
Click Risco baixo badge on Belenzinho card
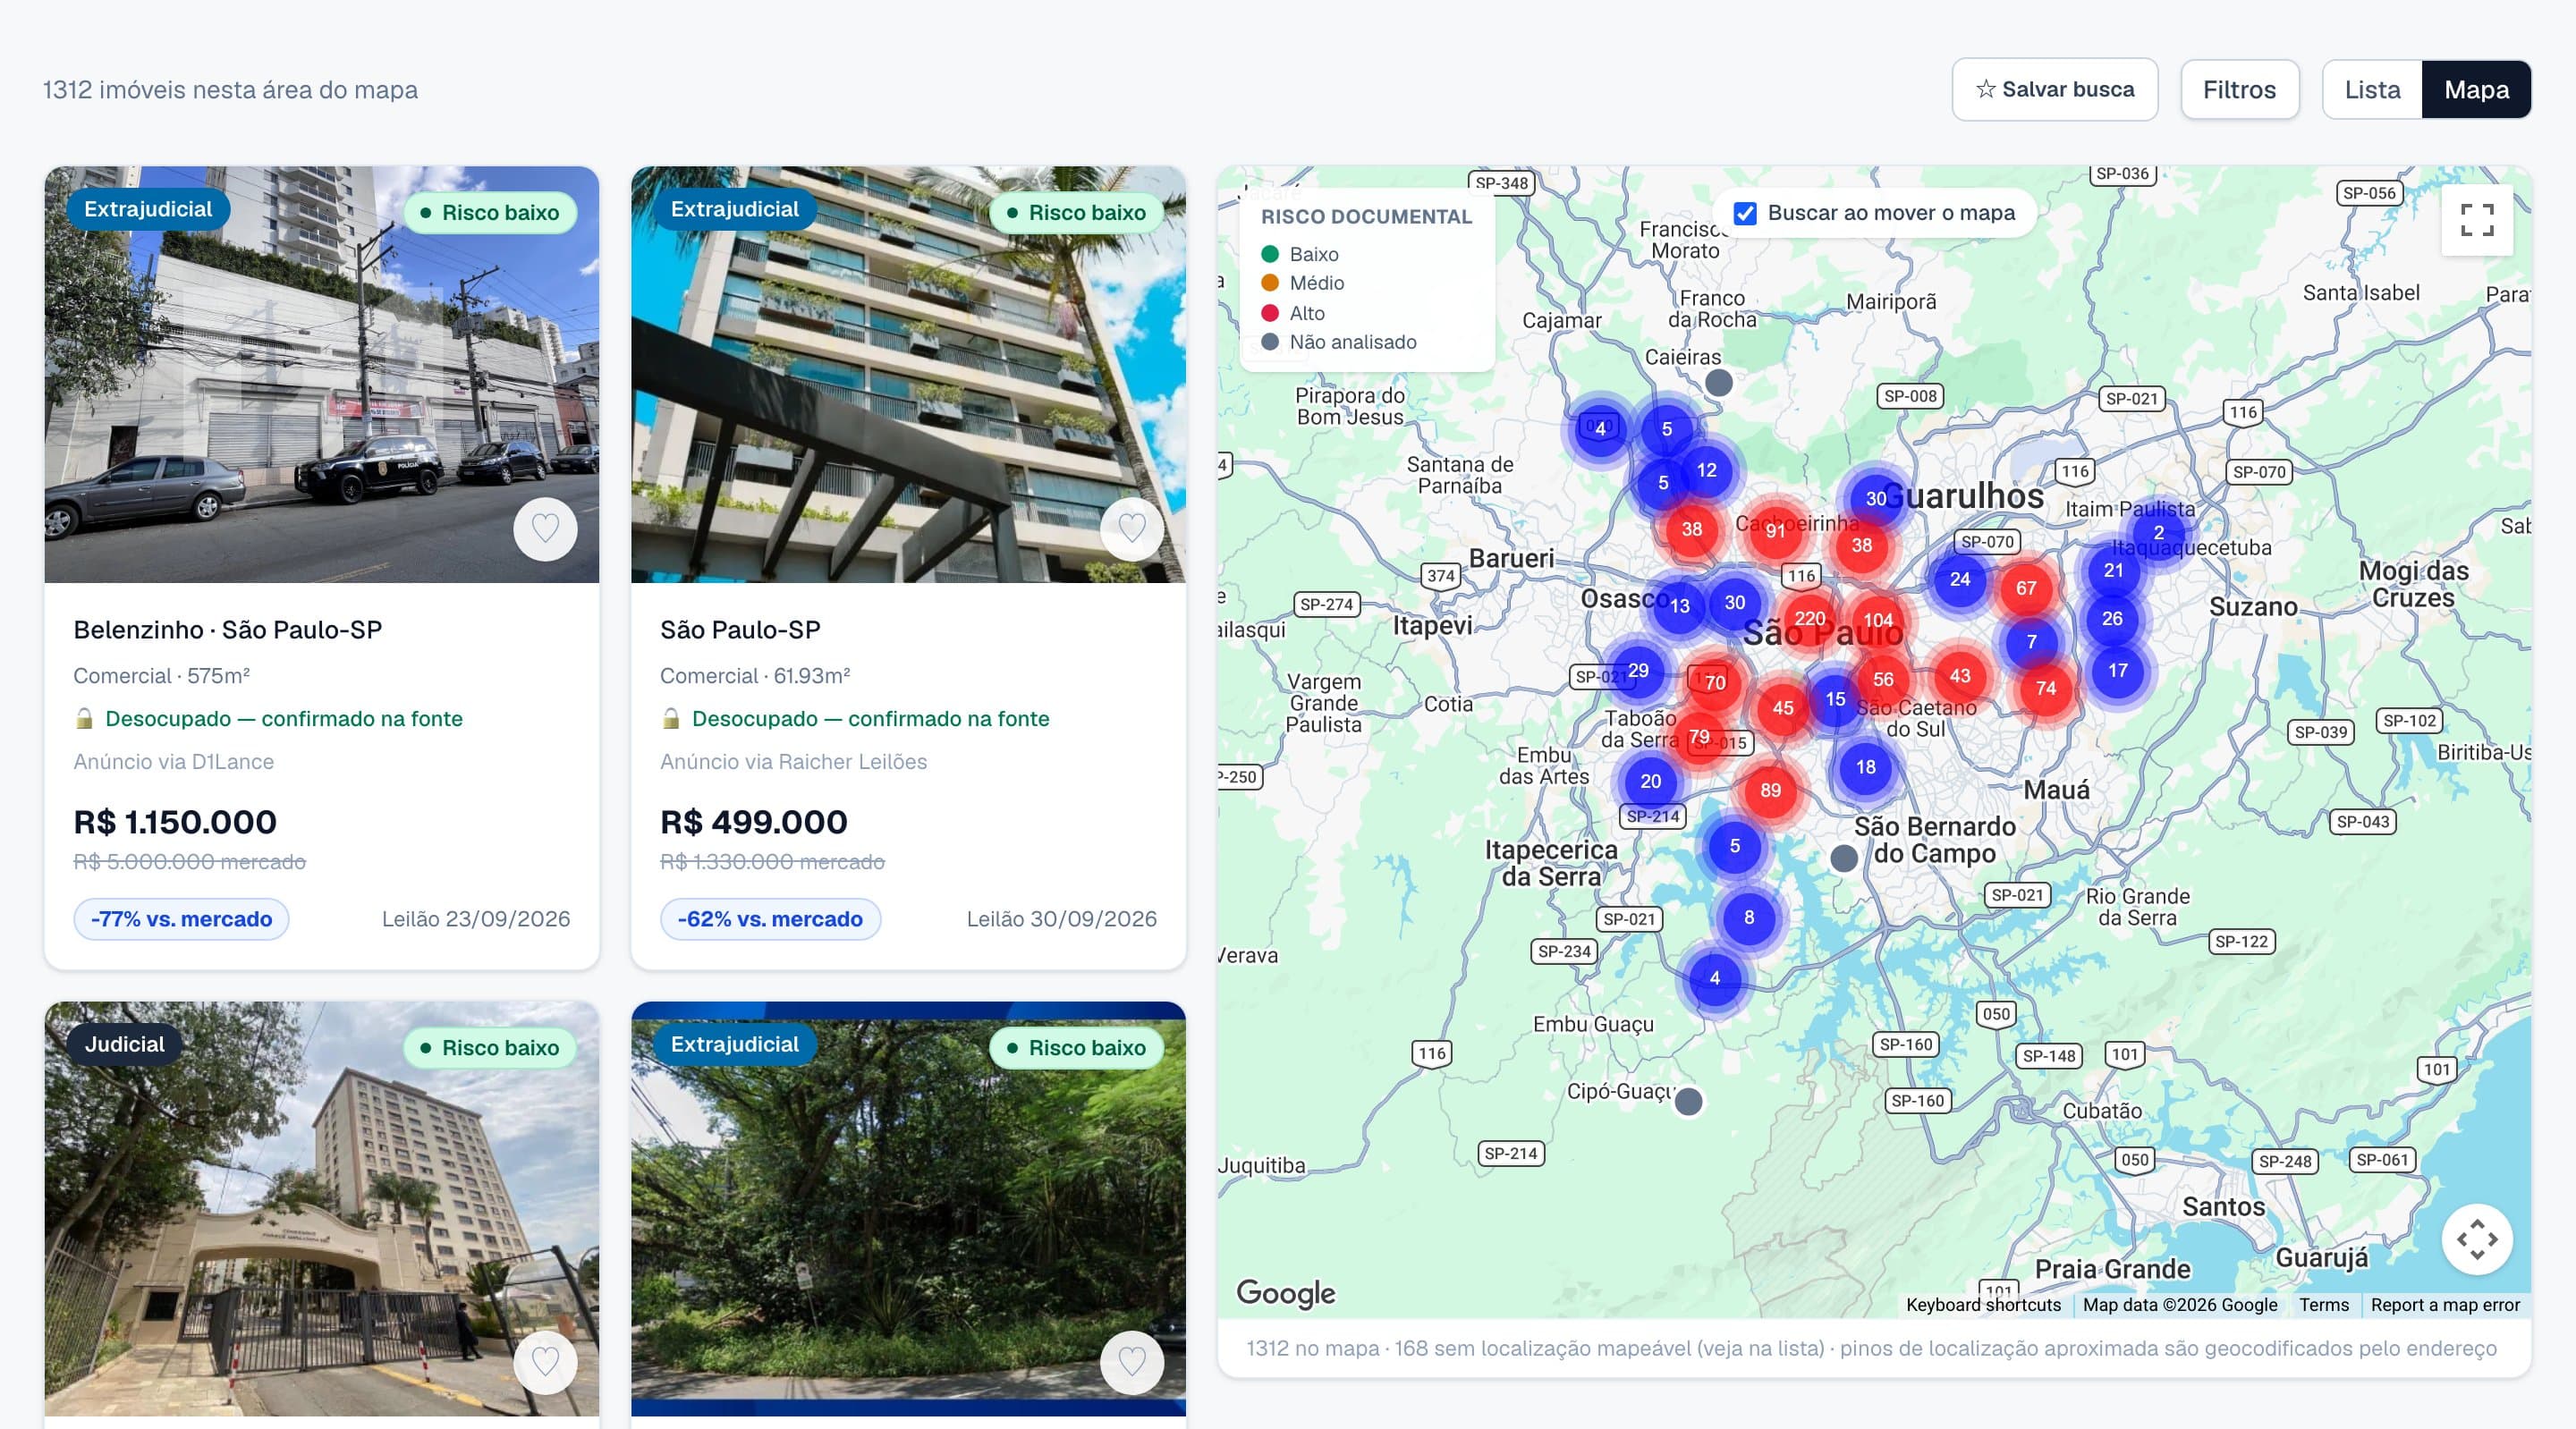coord(490,213)
